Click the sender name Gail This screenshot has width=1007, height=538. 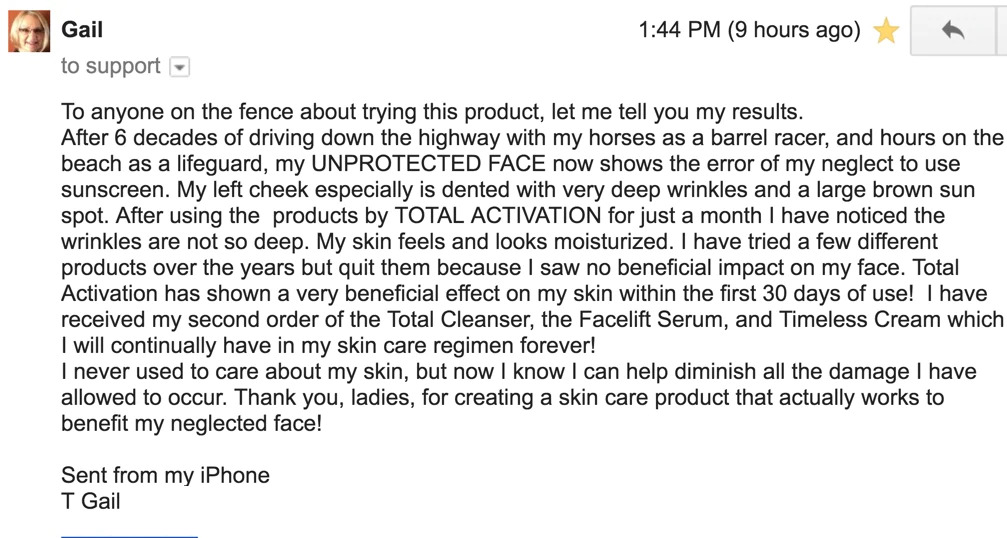(84, 30)
